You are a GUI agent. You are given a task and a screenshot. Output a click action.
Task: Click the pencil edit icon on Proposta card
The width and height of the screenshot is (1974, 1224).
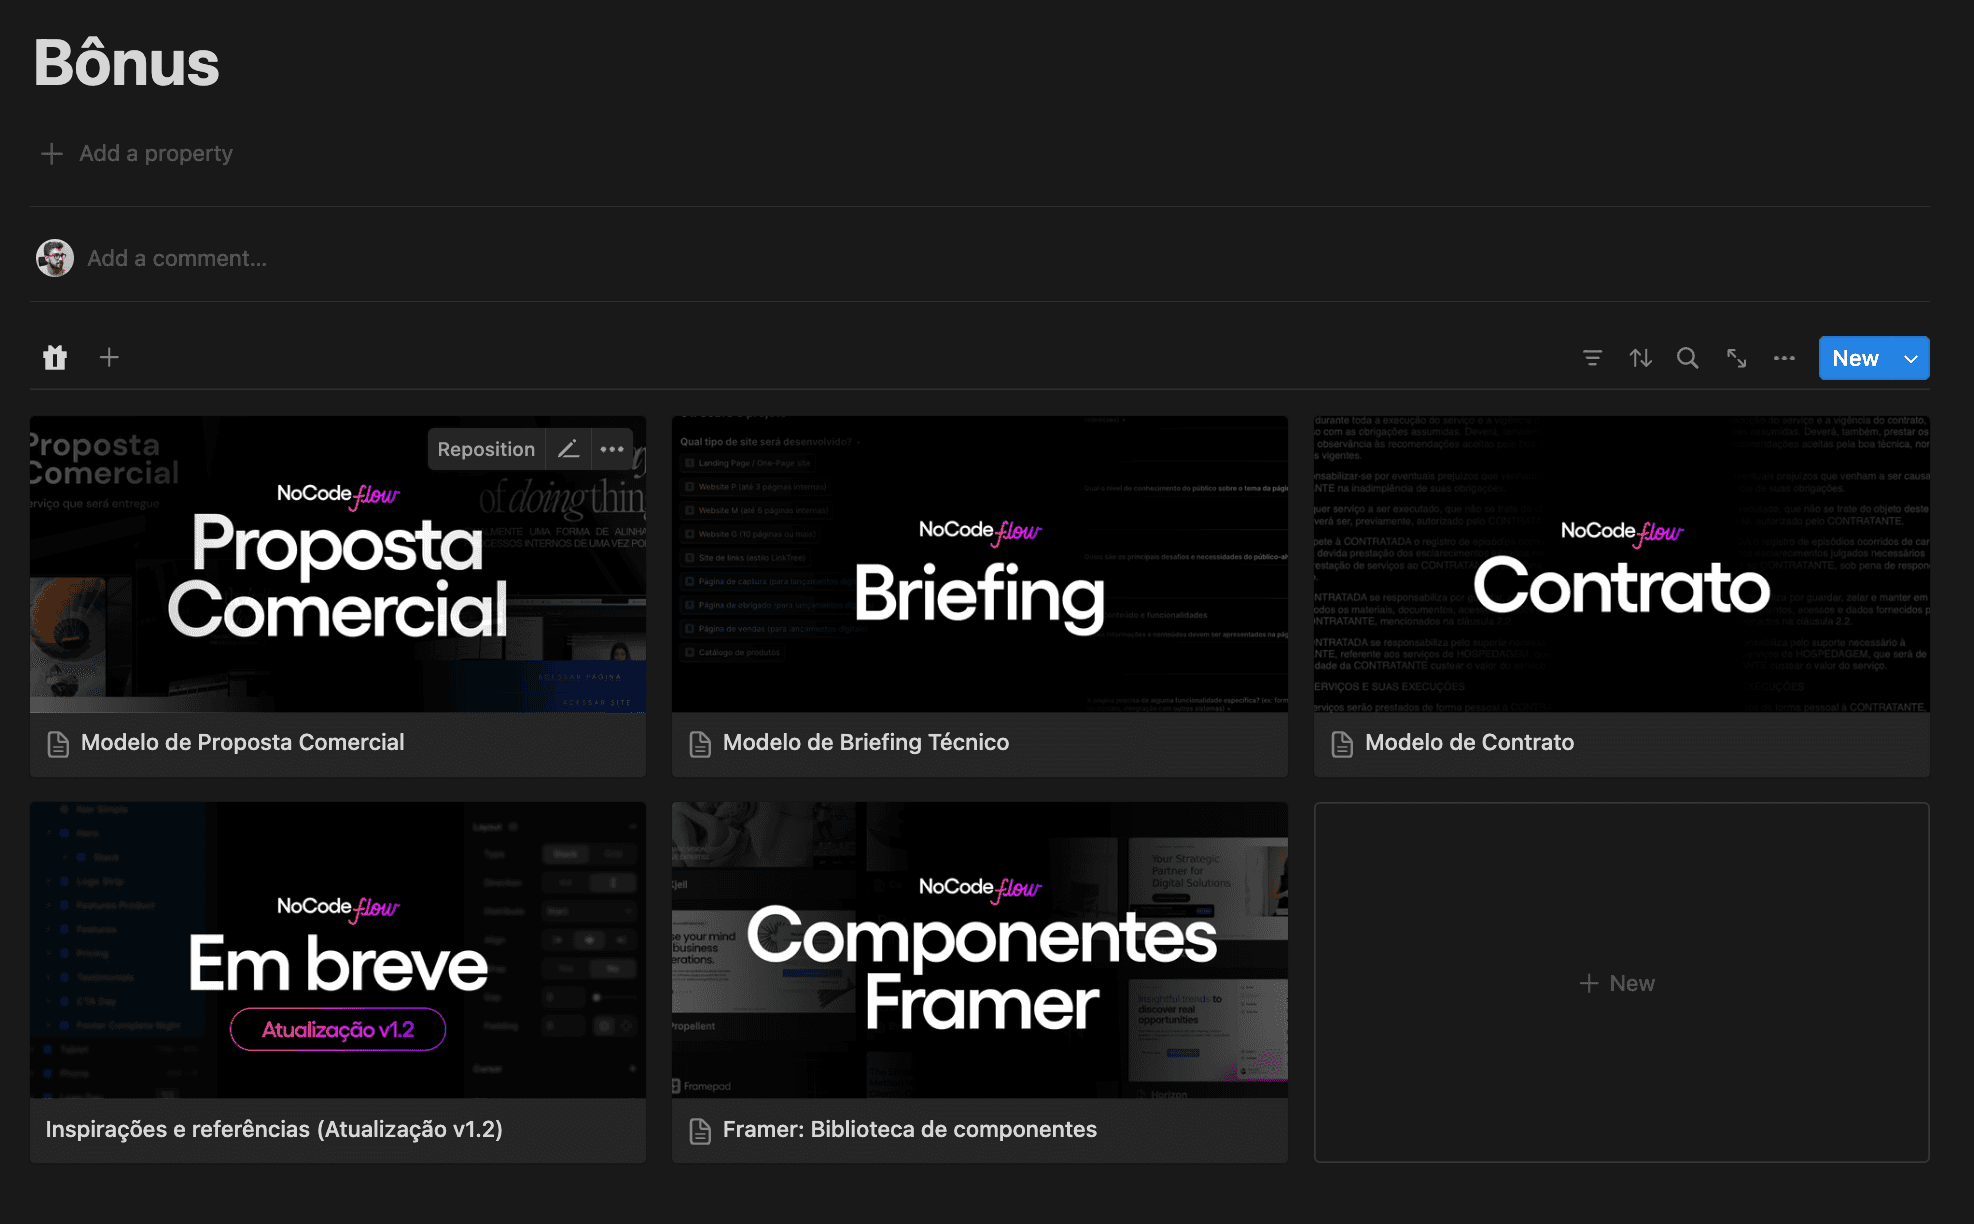[568, 449]
